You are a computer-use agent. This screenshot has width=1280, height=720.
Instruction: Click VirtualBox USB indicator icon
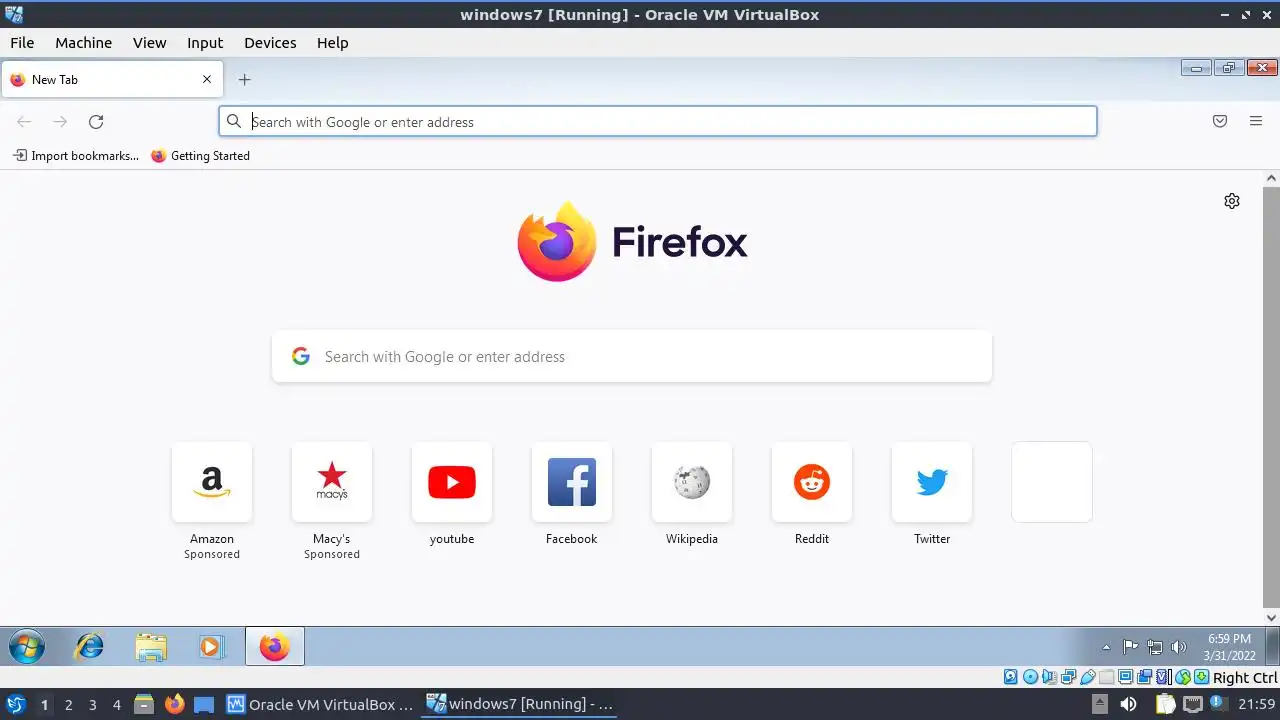tap(1087, 678)
